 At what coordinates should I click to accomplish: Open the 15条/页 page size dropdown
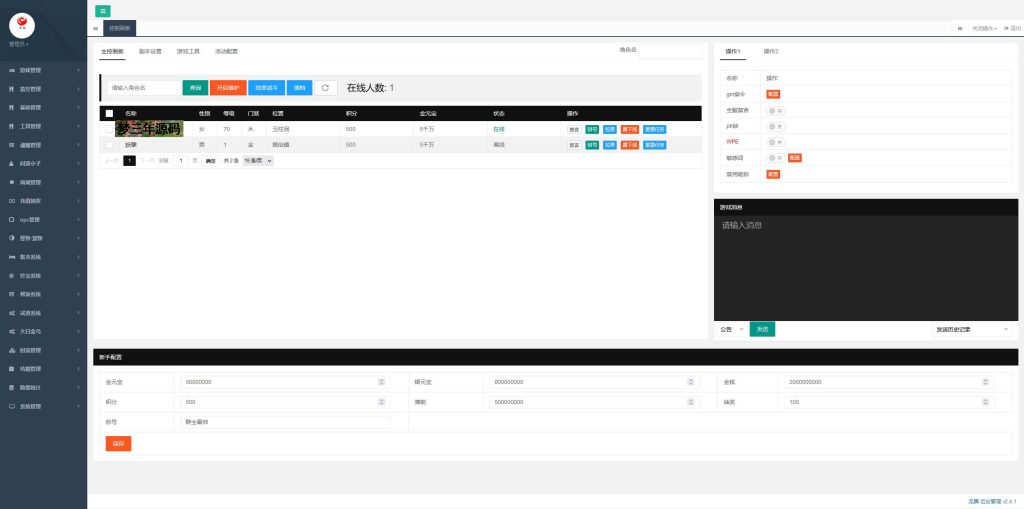click(x=257, y=160)
